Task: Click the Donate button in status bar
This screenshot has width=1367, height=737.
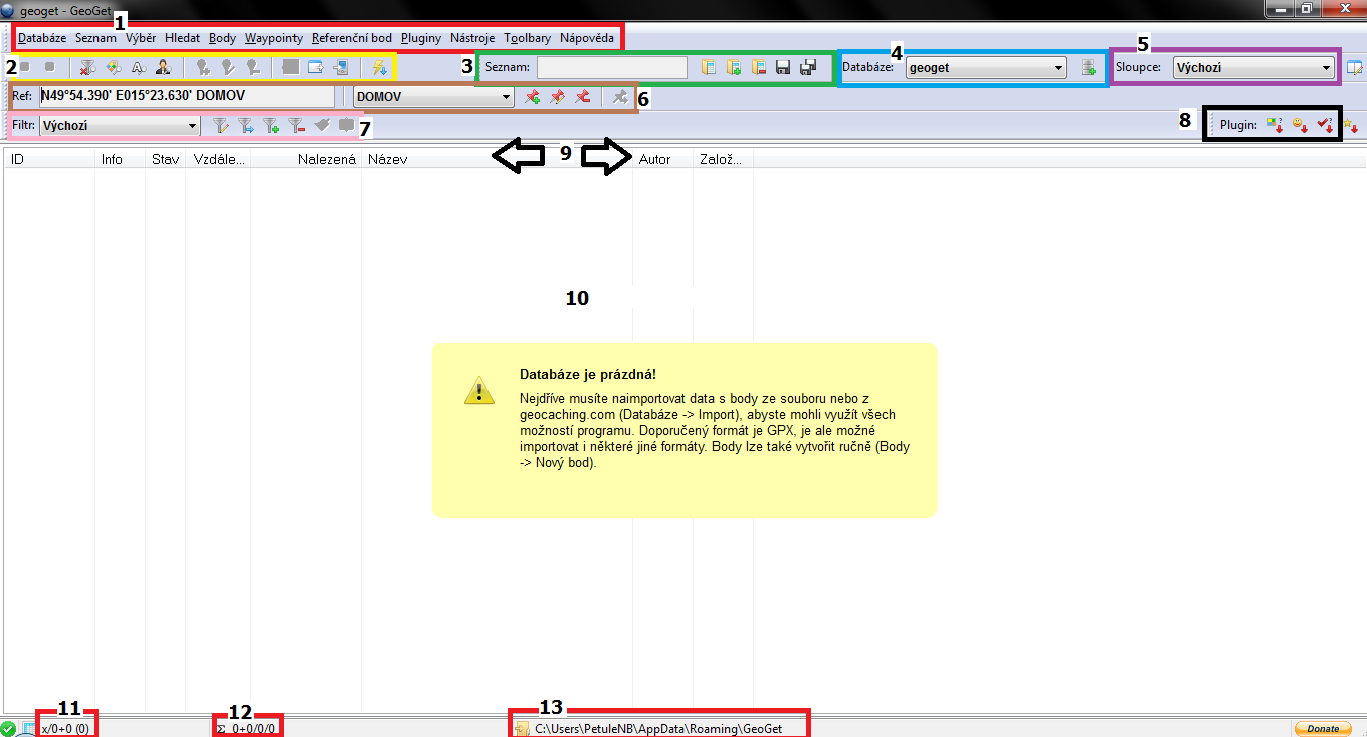Action: [1323, 728]
